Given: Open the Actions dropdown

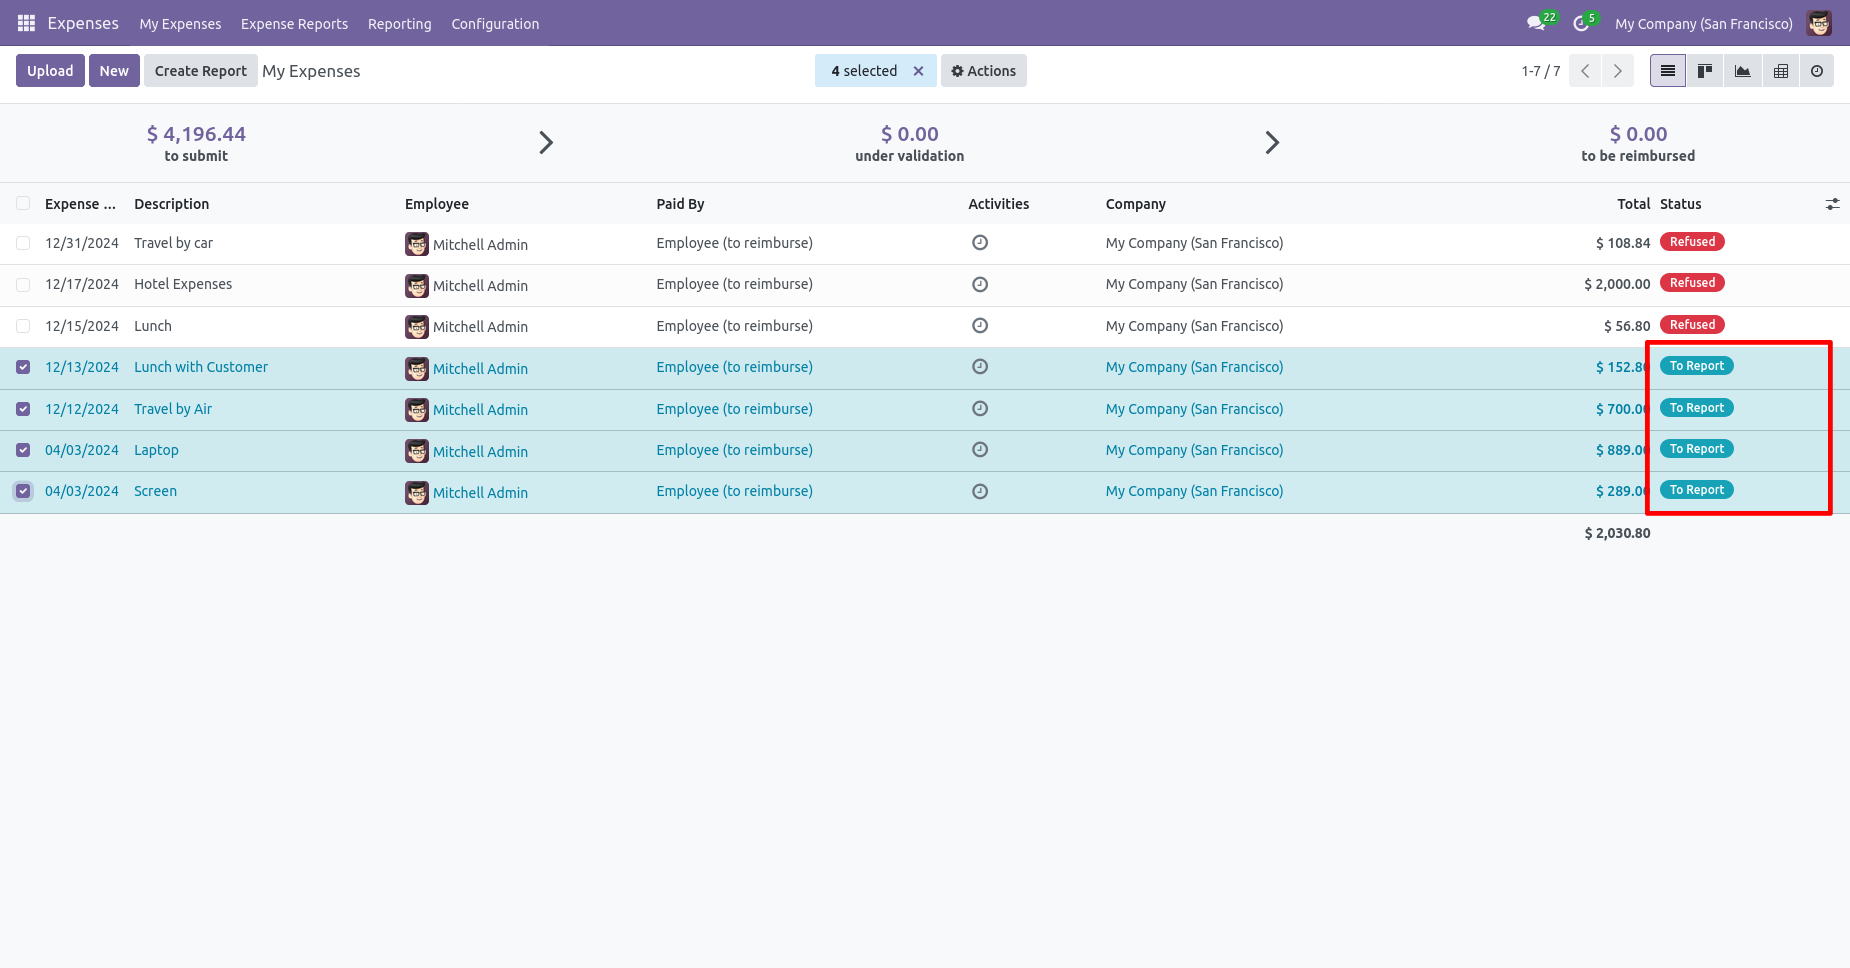Looking at the screenshot, I should pos(983,71).
